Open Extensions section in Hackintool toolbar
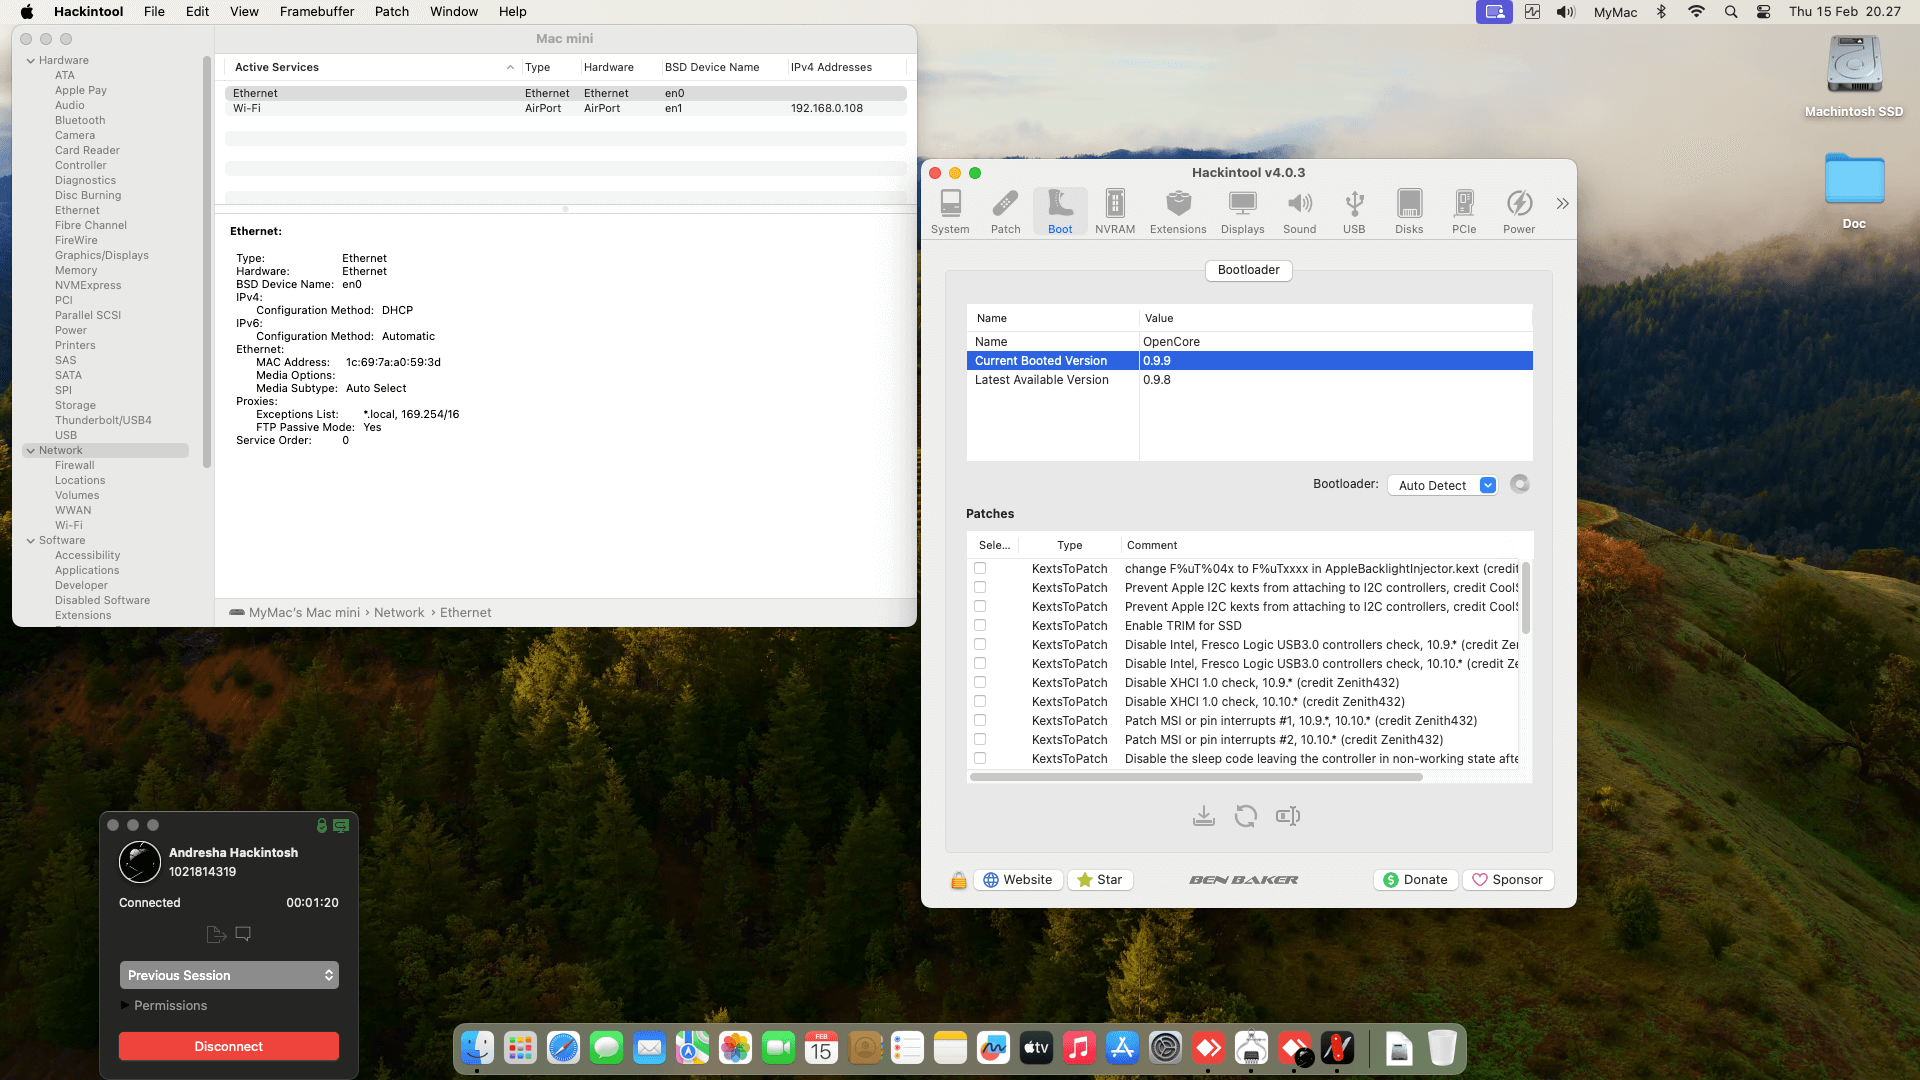1920x1080 pixels. point(1178,211)
